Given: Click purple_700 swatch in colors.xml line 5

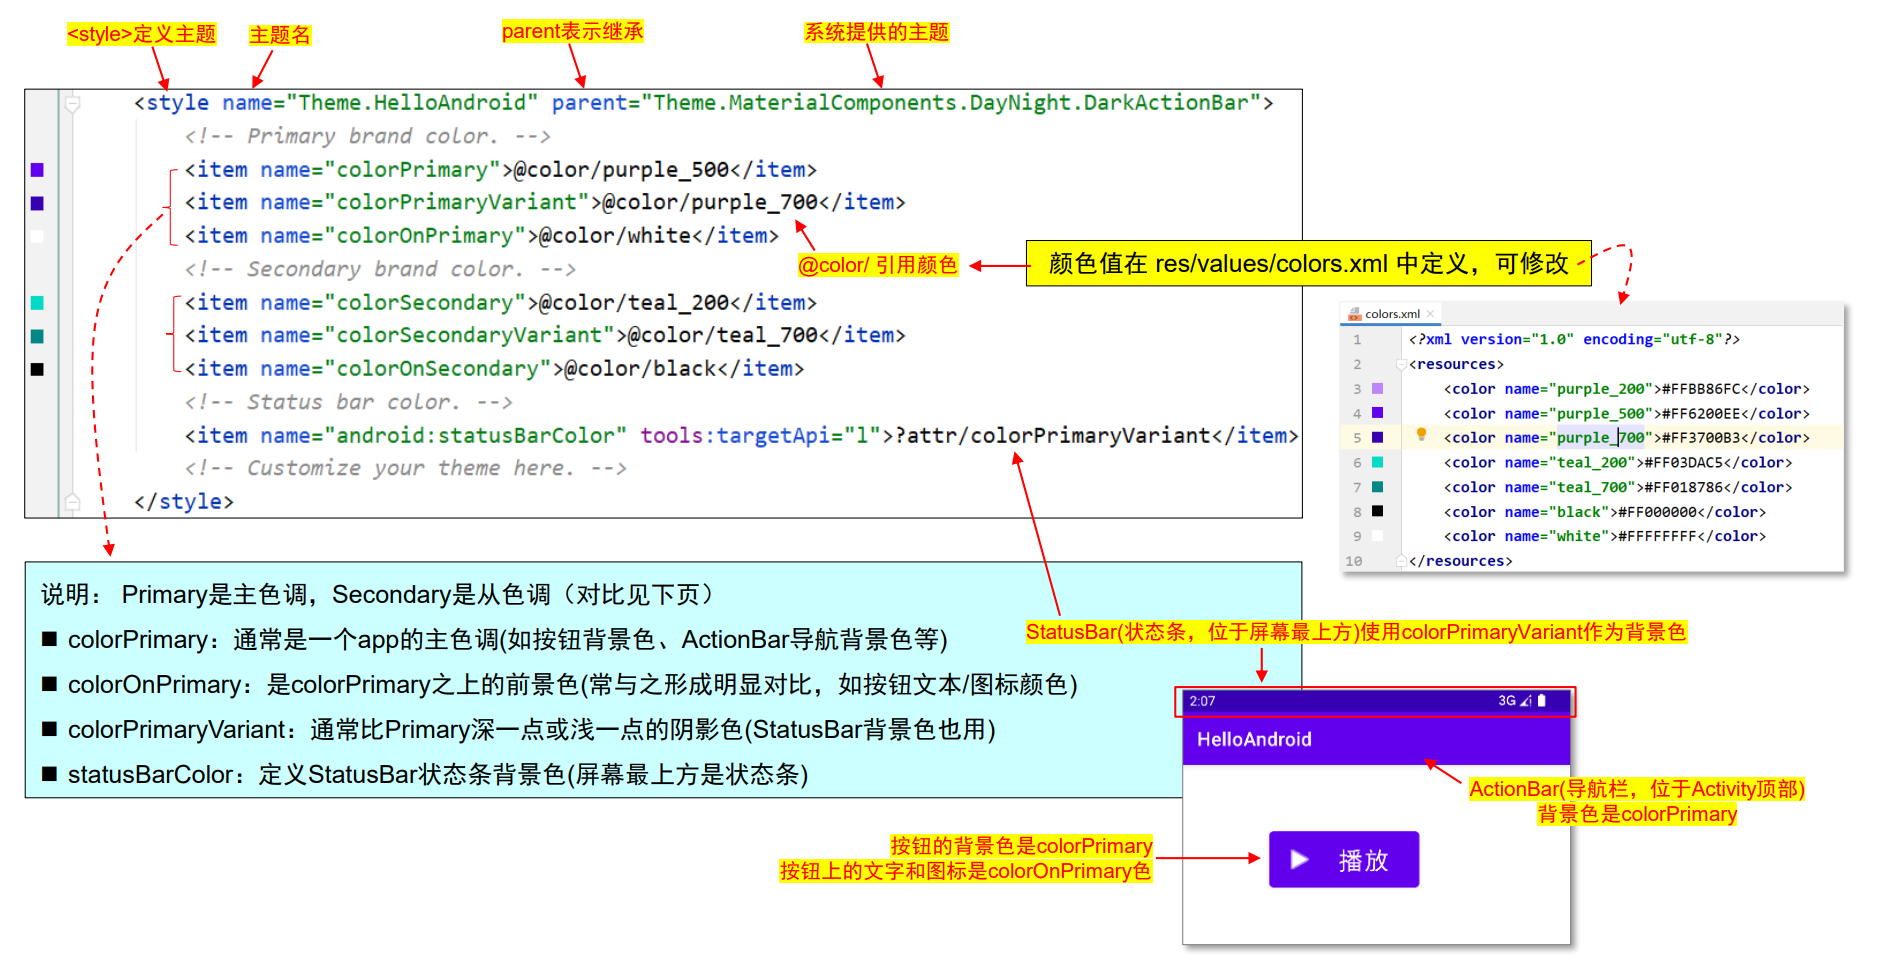Looking at the screenshot, I should pos(1377,437).
